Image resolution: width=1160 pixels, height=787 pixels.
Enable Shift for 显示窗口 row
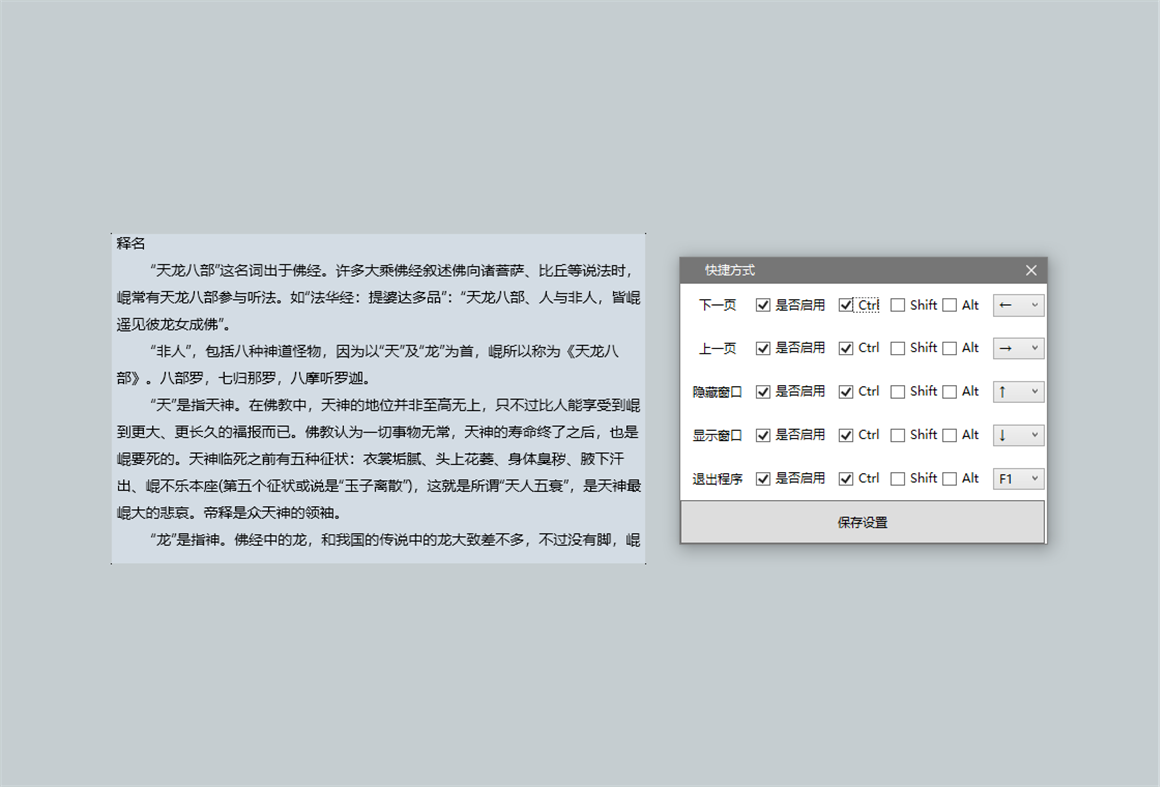tap(897, 435)
